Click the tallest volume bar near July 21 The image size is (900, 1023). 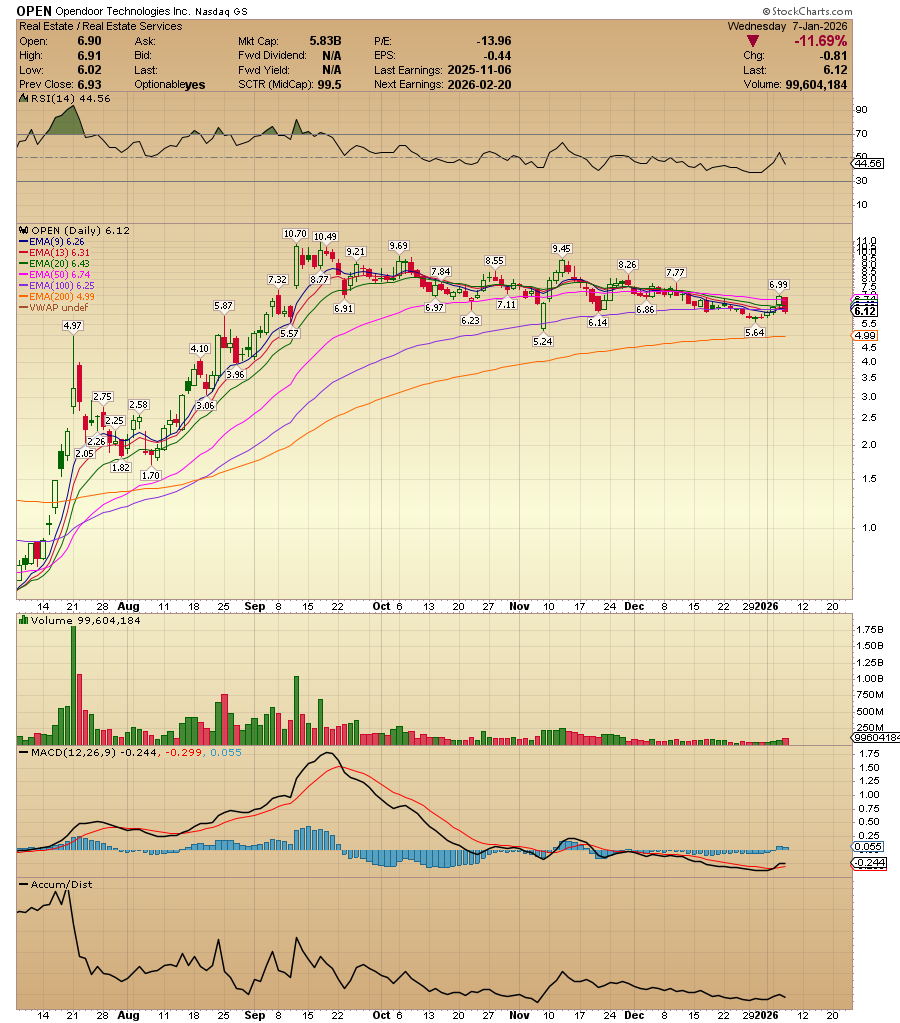pos(73,685)
